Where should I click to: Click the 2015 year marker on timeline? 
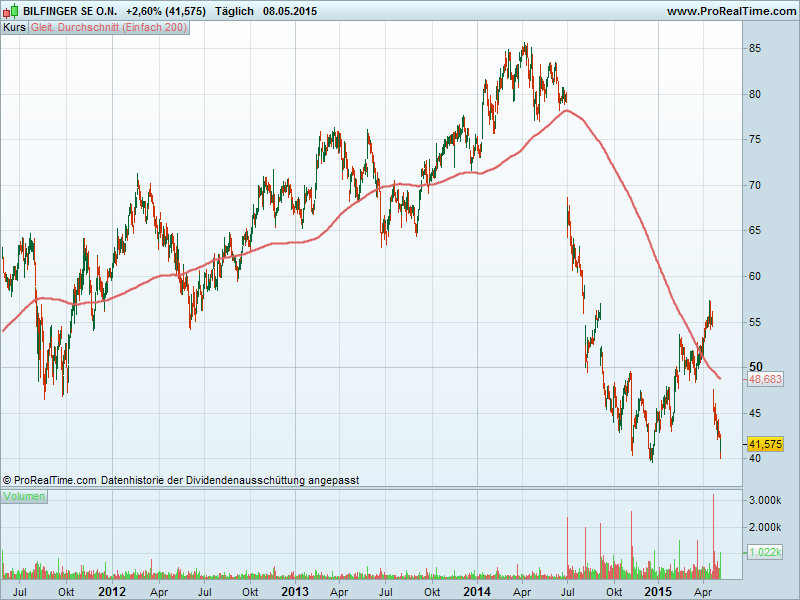coord(657,591)
